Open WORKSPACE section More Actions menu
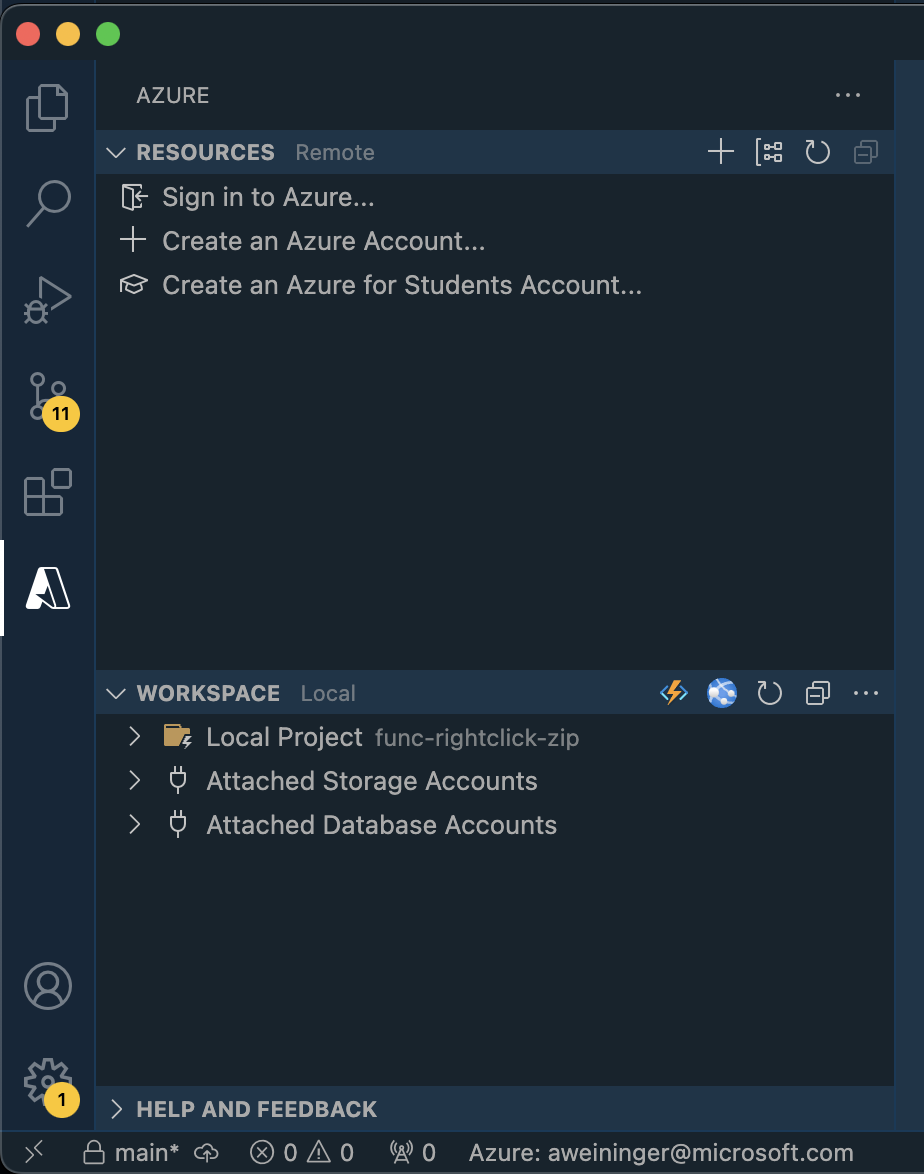The width and height of the screenshot is (924, 1174). click(x=866, y=692)
